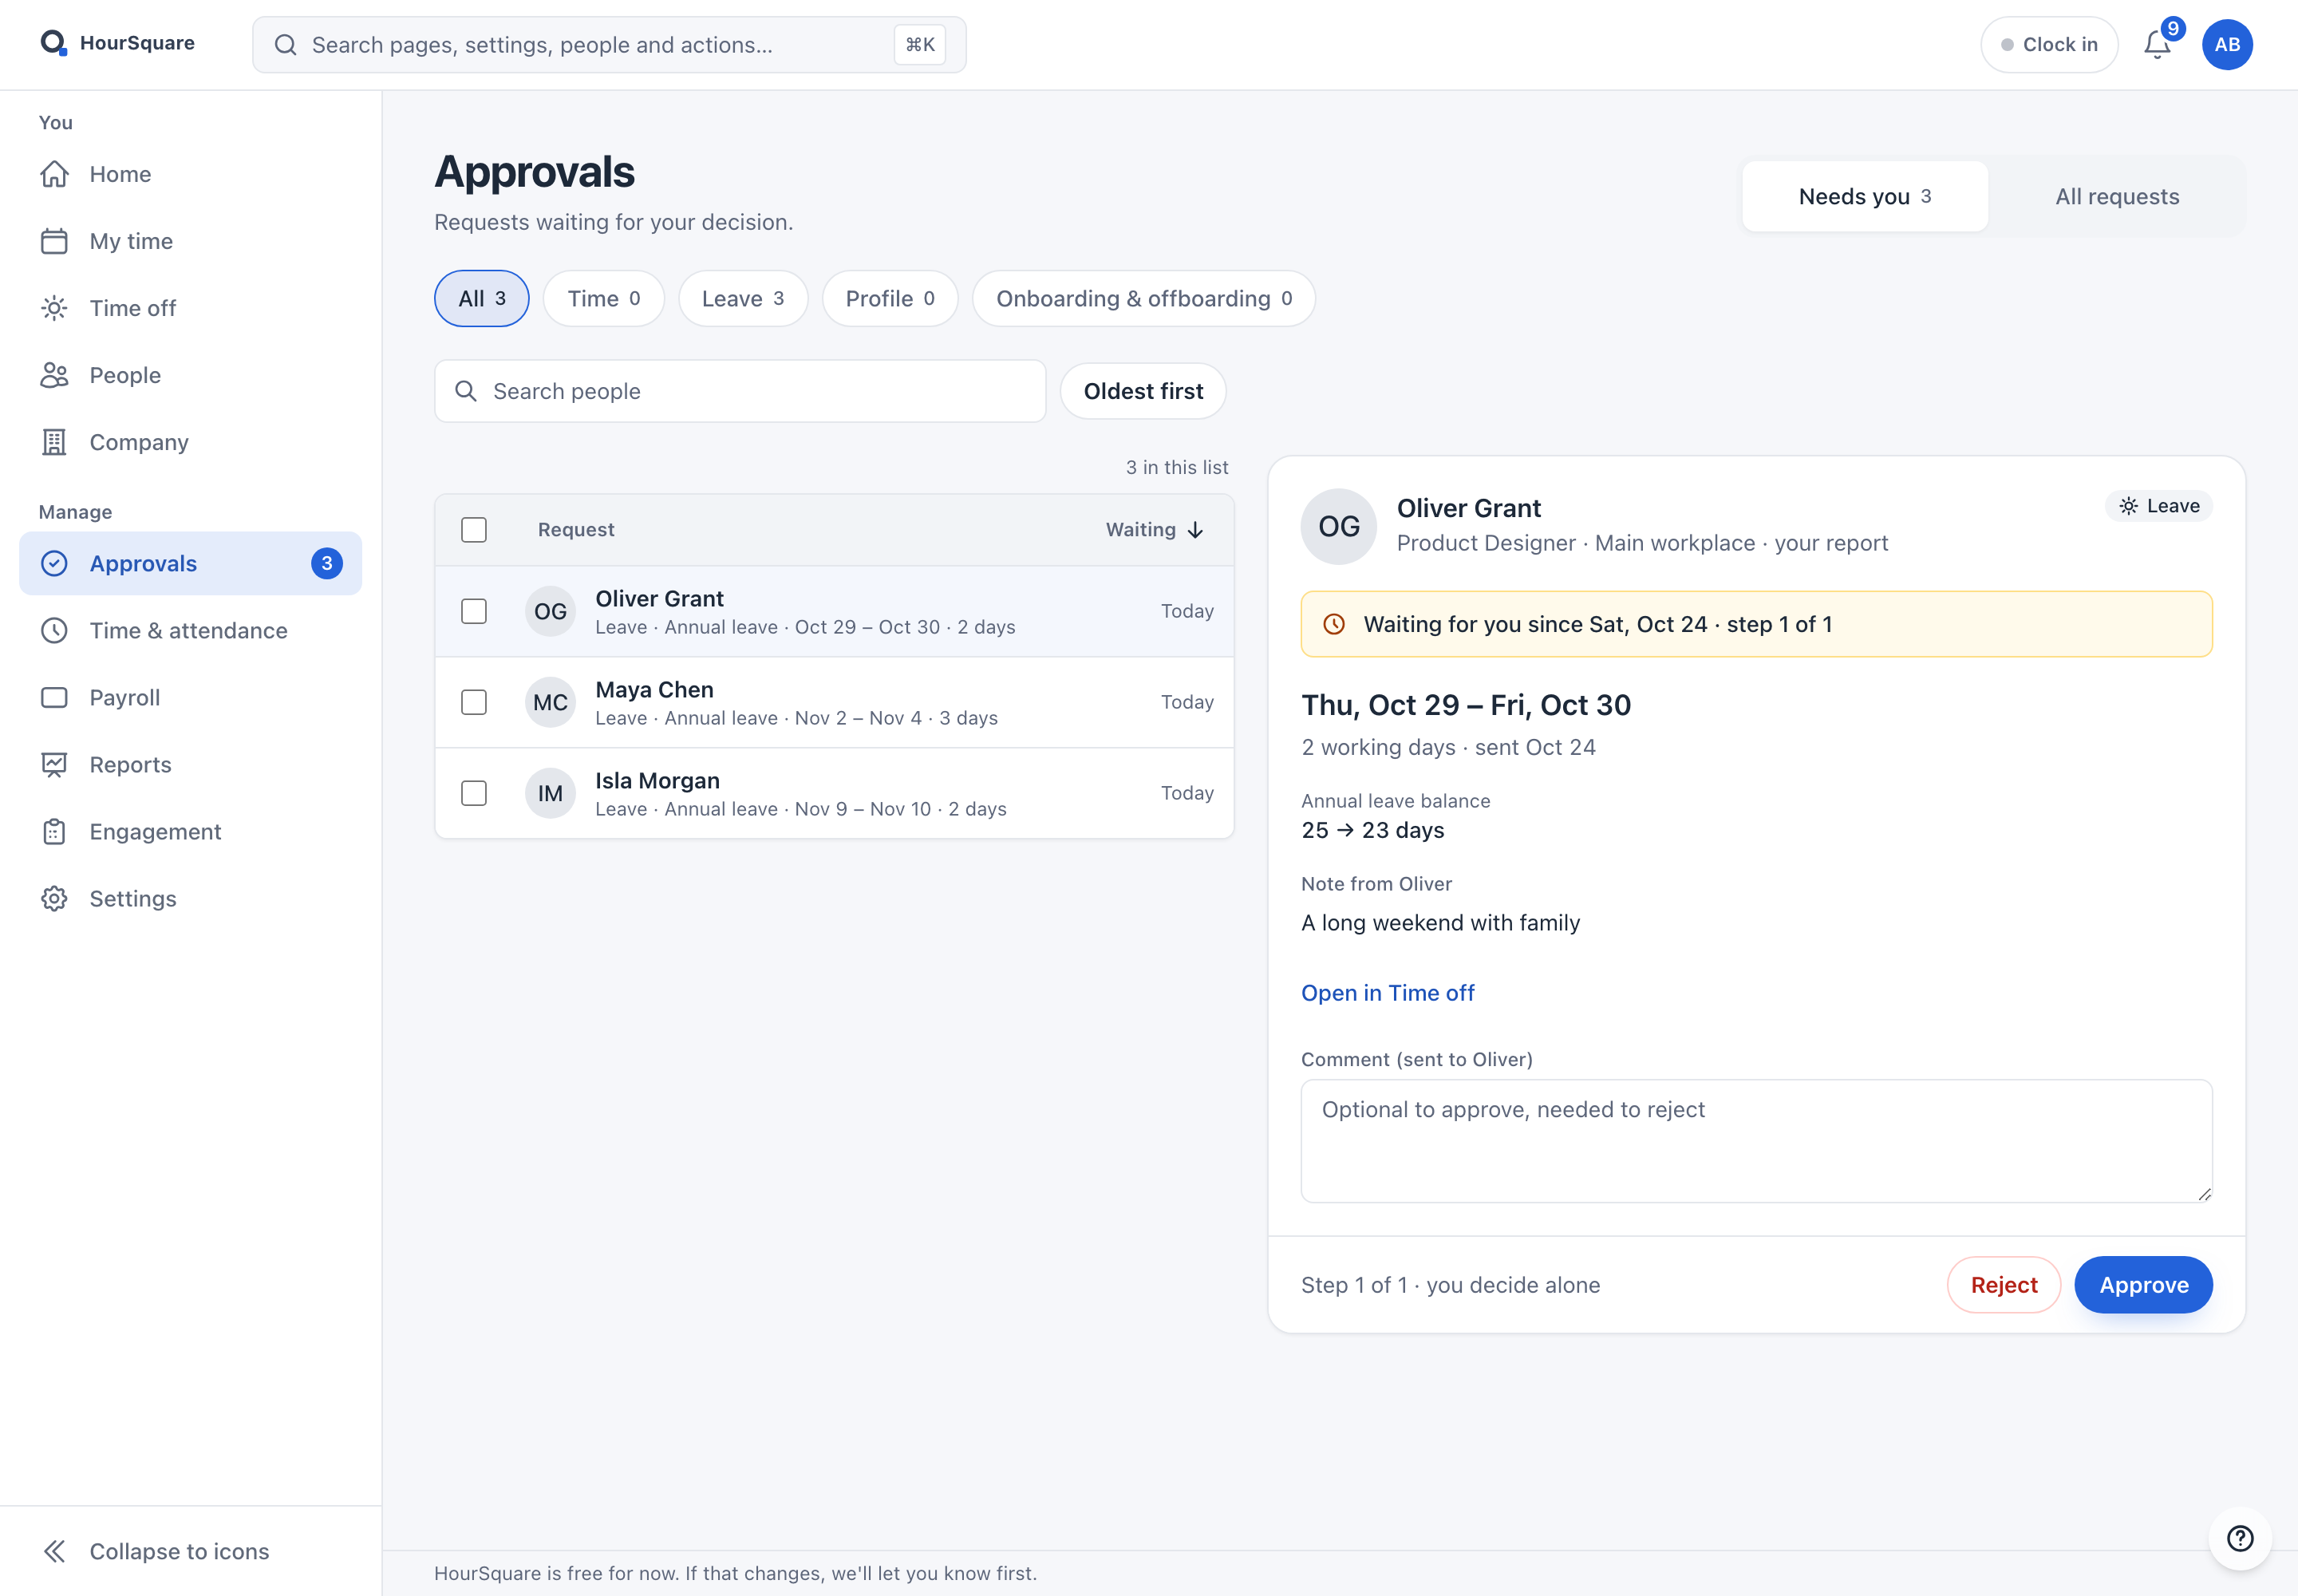The width and height of the screenshot is (2298, 1596).
Task: Filter by the Time chip
Action: [604, 298]
